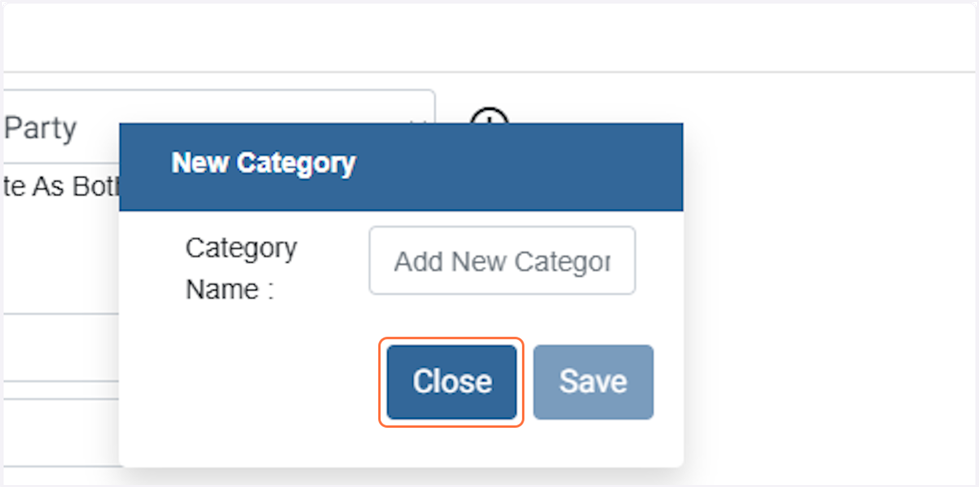Click the circled plus icon beside Party

pyautogui.click(x=489, y=116)
